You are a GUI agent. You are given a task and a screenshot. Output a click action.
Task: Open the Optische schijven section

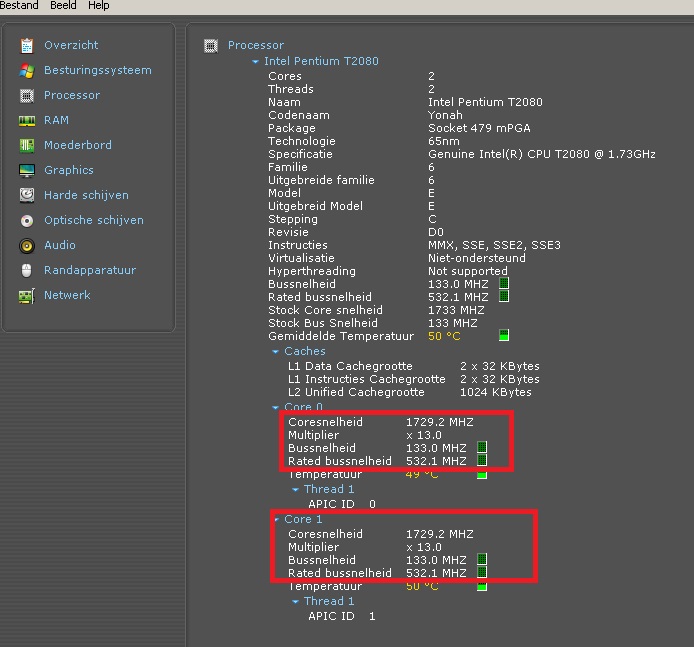94,220
